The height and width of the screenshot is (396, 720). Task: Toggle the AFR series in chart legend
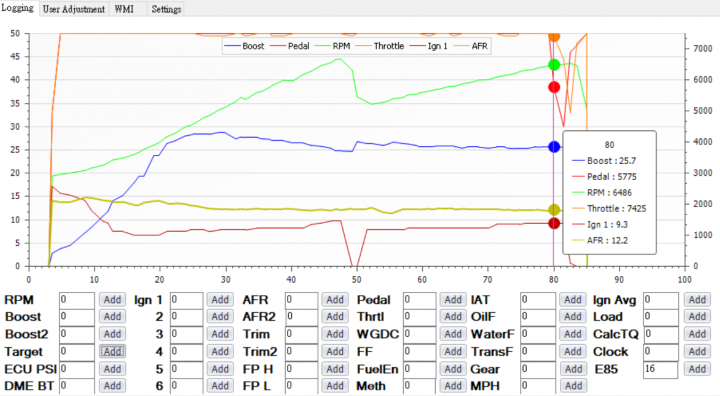tap(471, 46)
